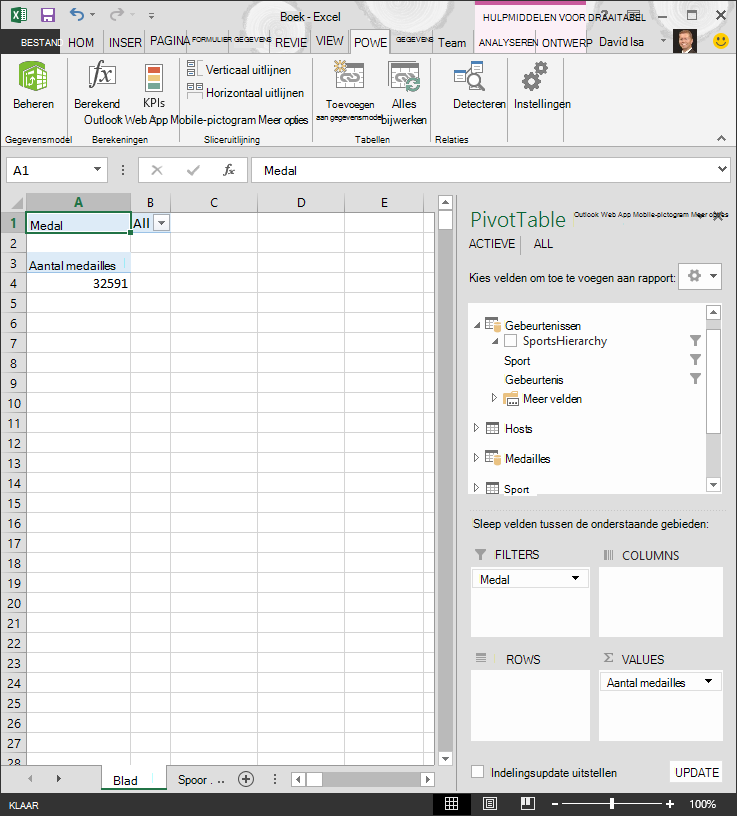Add a new sheet with plus icon
Viewport: 737px width, 816px height.
point(246,779)
